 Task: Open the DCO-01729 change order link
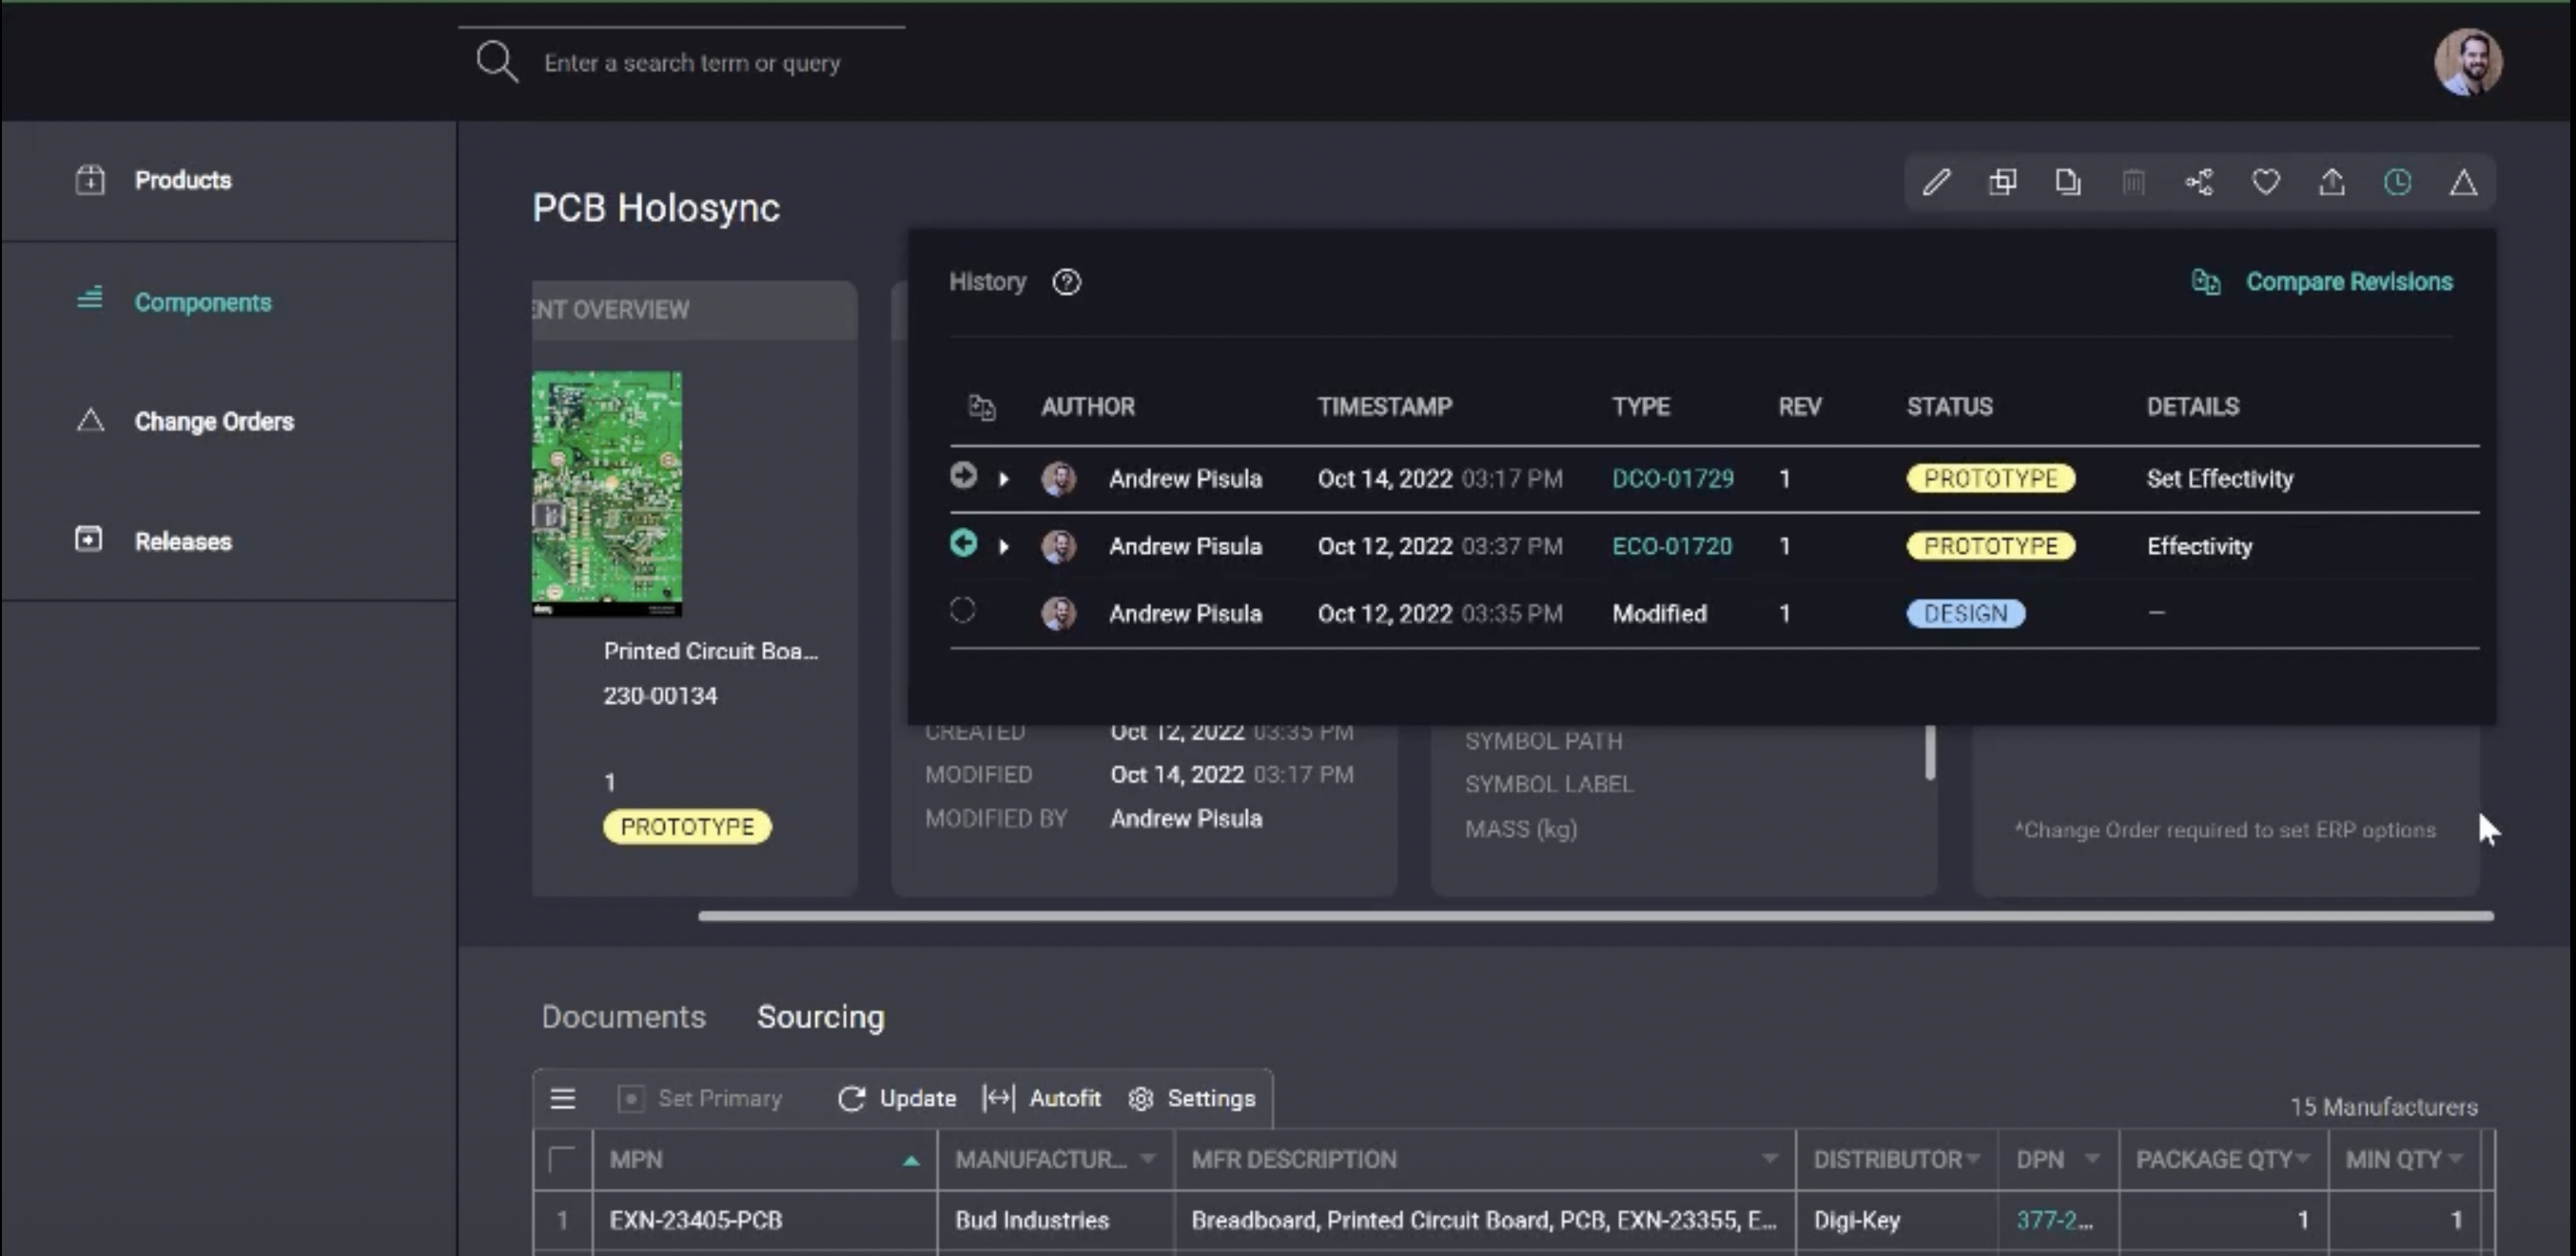click(x=1672, y=479)
